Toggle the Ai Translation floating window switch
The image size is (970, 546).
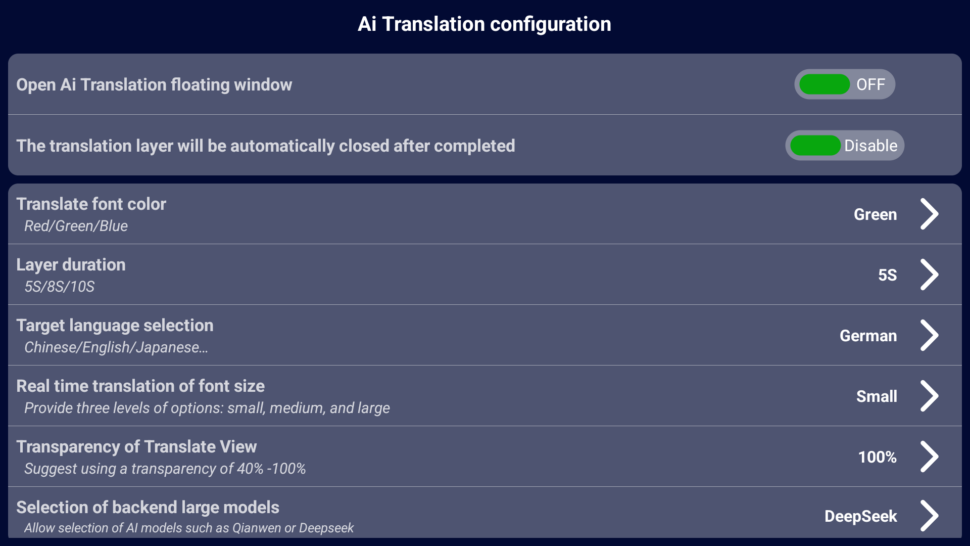coord(844,84)
